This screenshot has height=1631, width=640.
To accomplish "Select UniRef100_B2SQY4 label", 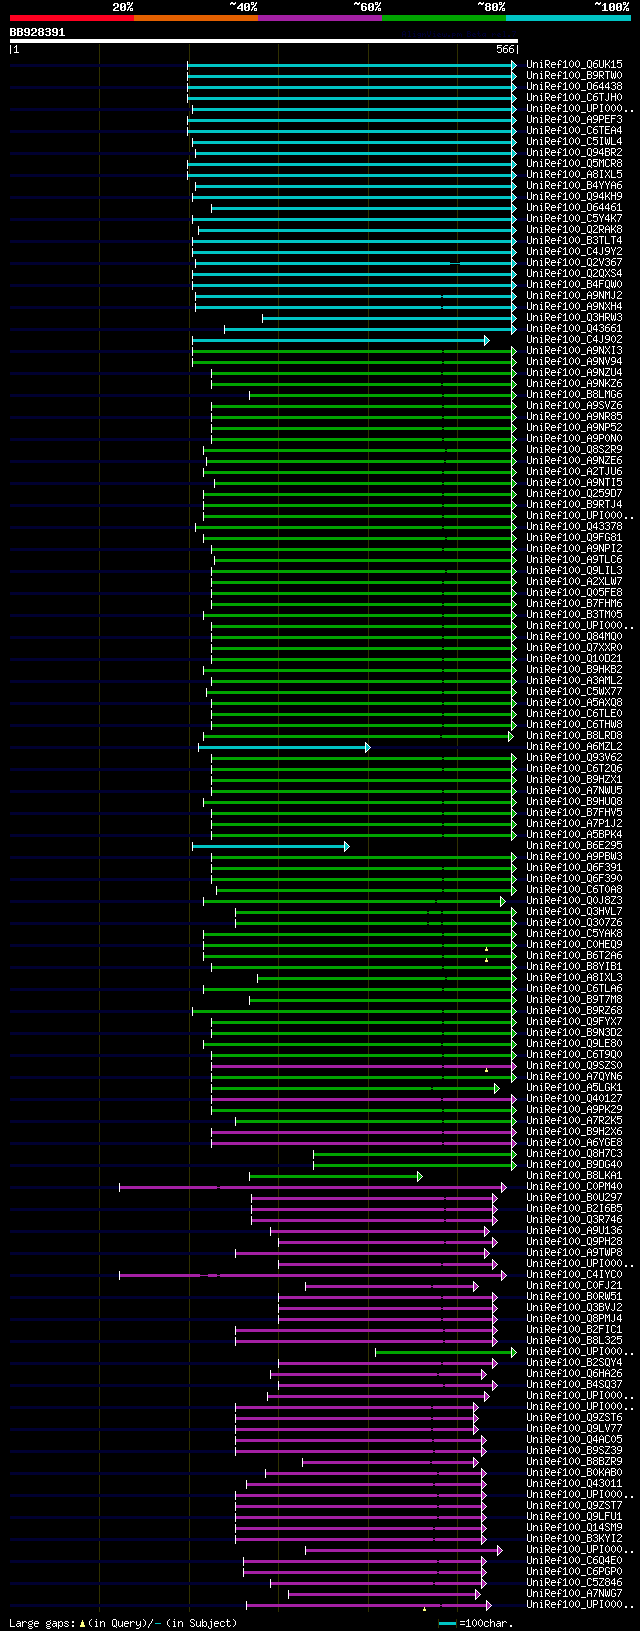I will 574,1363.
